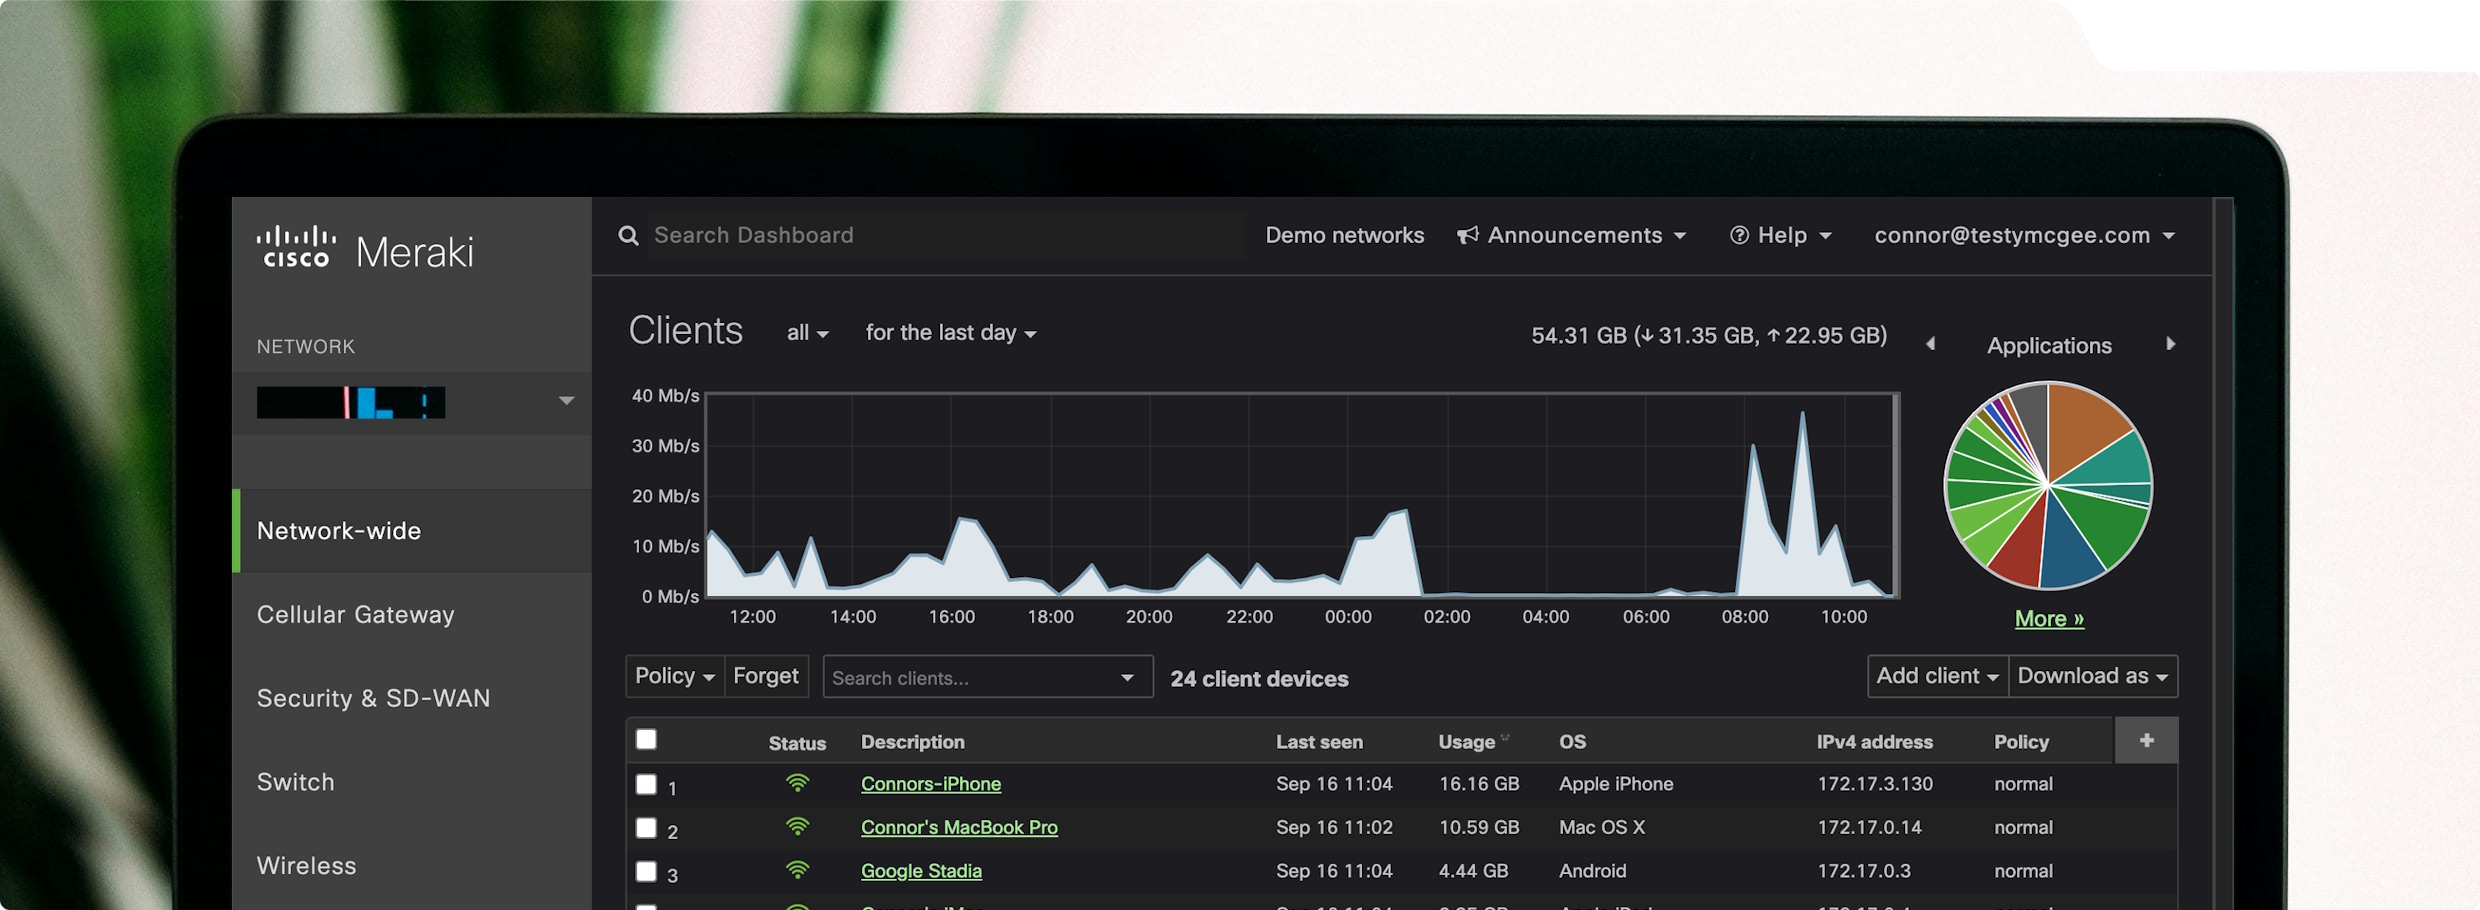
Task: Check the box for Connors-iPhone row
Action: [646, 784]
